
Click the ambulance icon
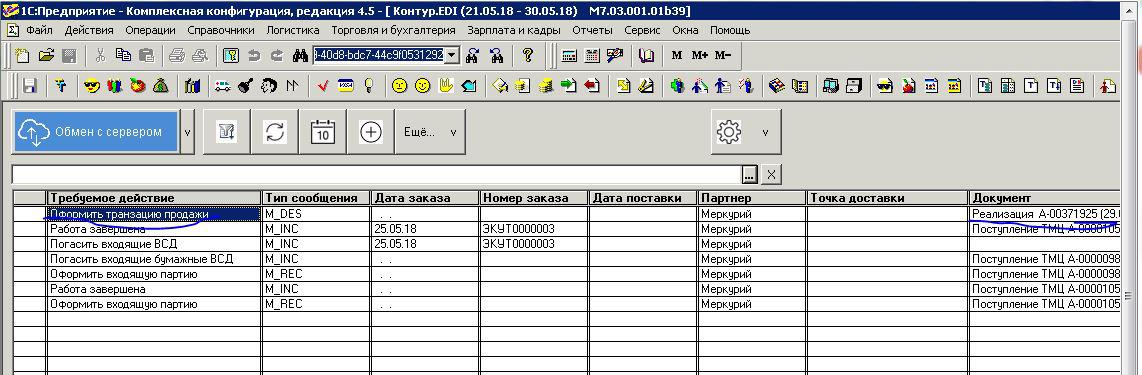pyautogui.click(x=223, y=86)
